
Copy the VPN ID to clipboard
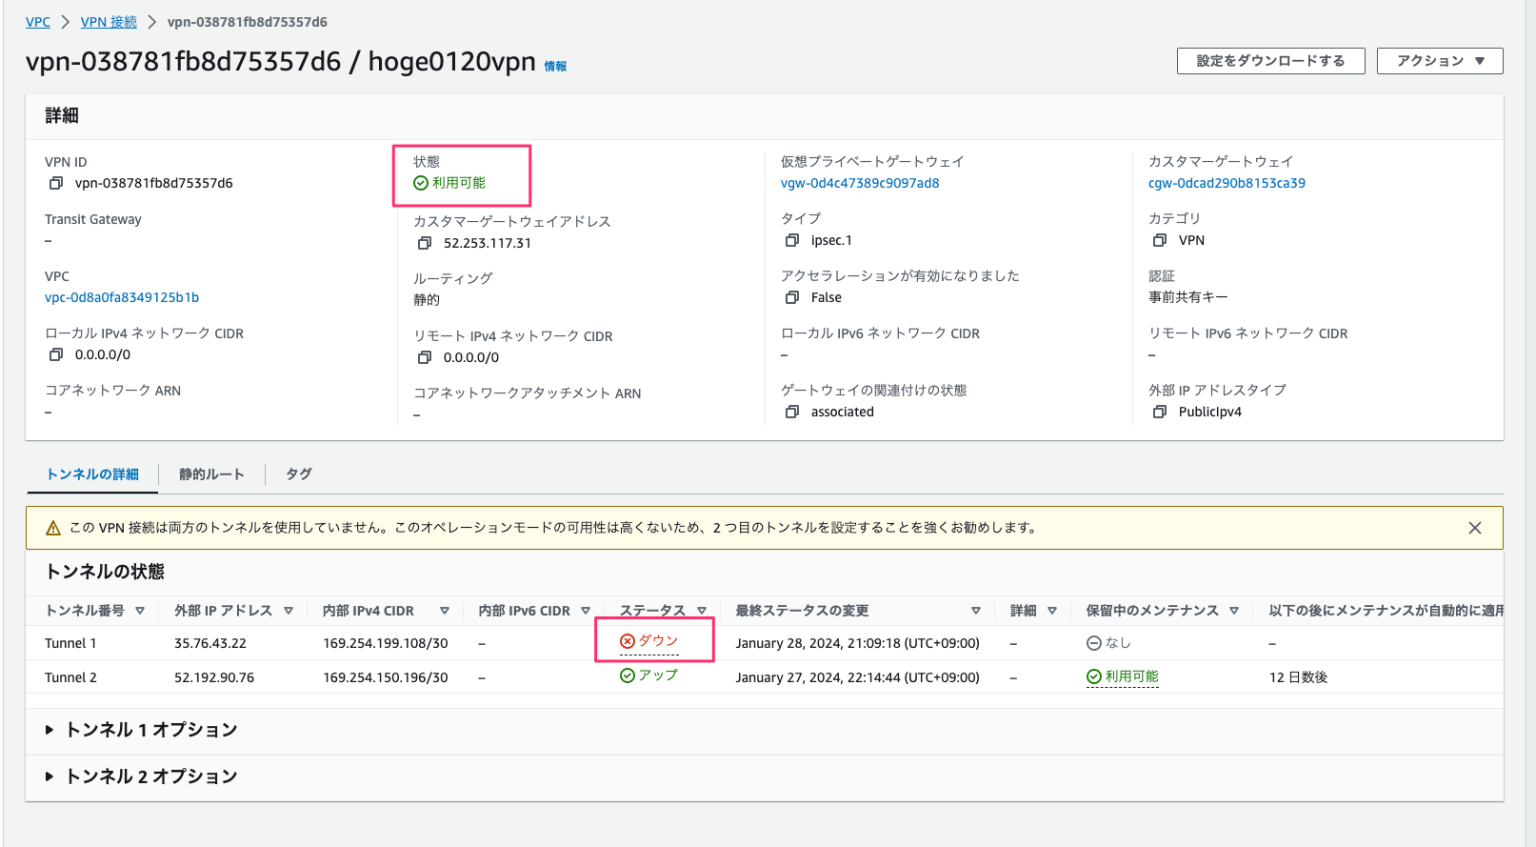(x=57, y=182)
